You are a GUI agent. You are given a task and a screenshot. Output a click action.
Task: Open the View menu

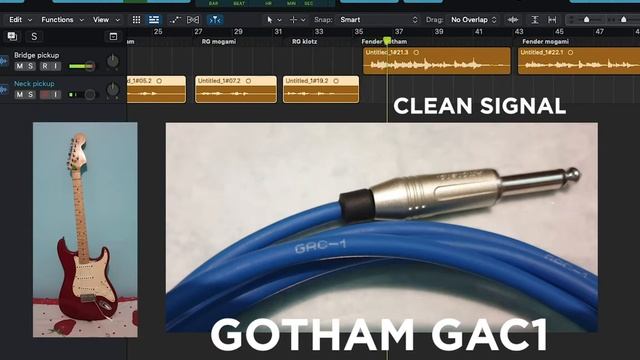click(x=106, y=20)
